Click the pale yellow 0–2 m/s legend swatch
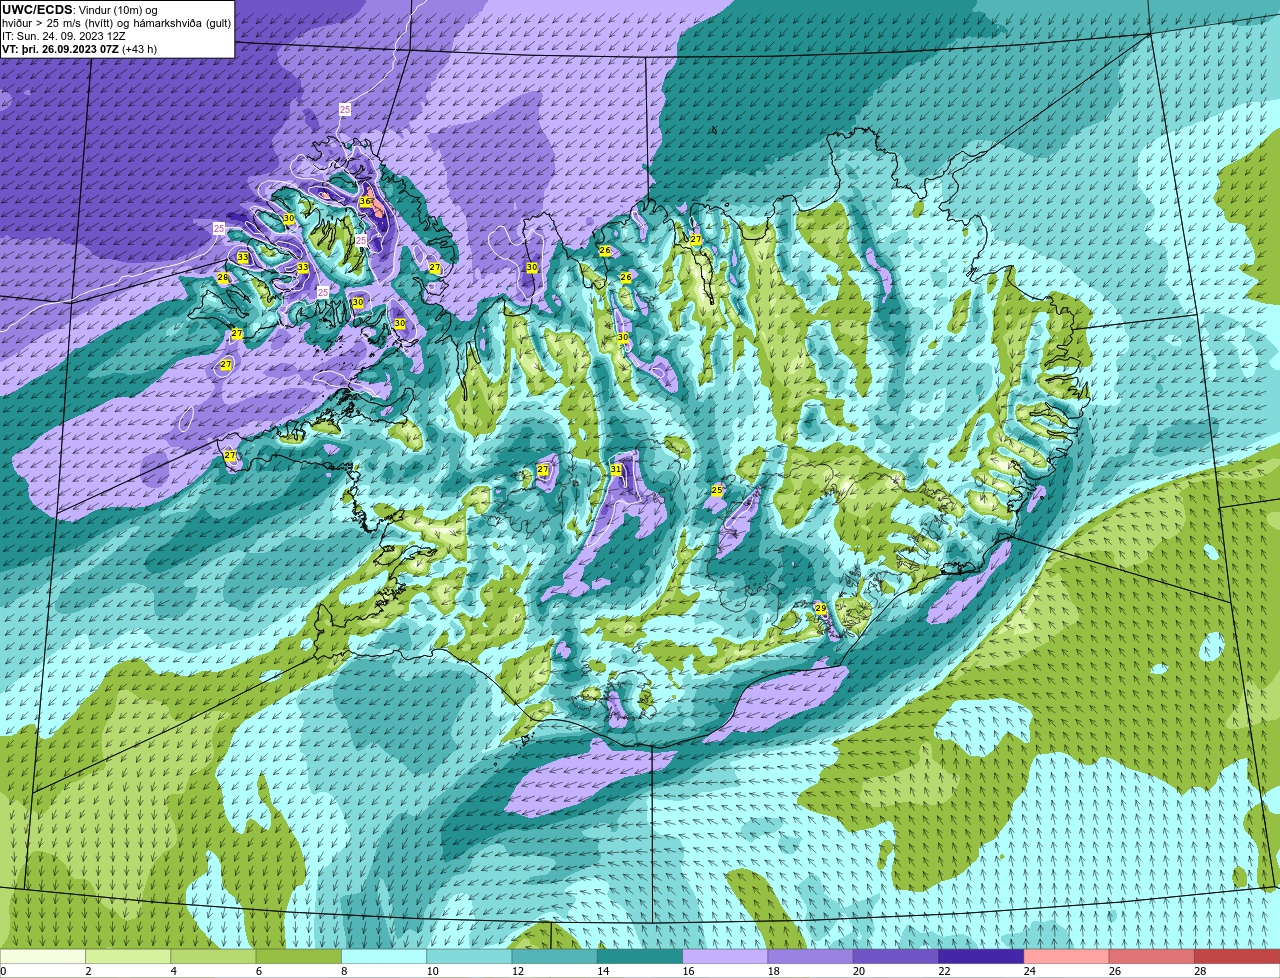Screen dimensions: 1280x978 [43, 956]
